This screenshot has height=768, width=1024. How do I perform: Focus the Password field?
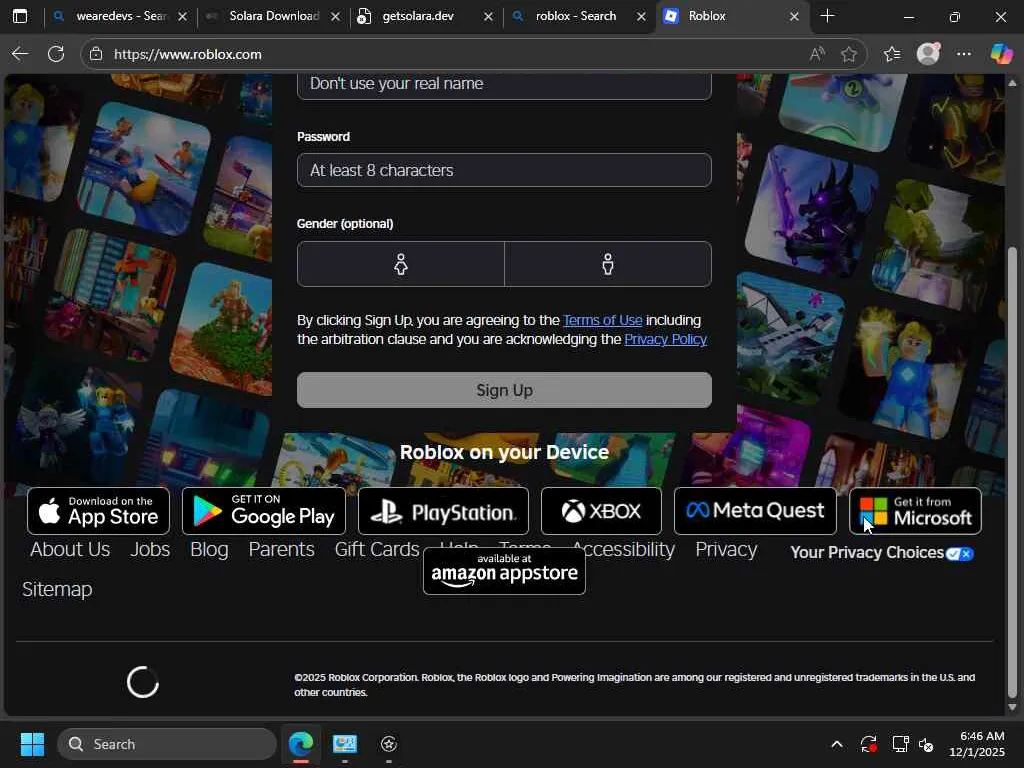tap(504, 170)
